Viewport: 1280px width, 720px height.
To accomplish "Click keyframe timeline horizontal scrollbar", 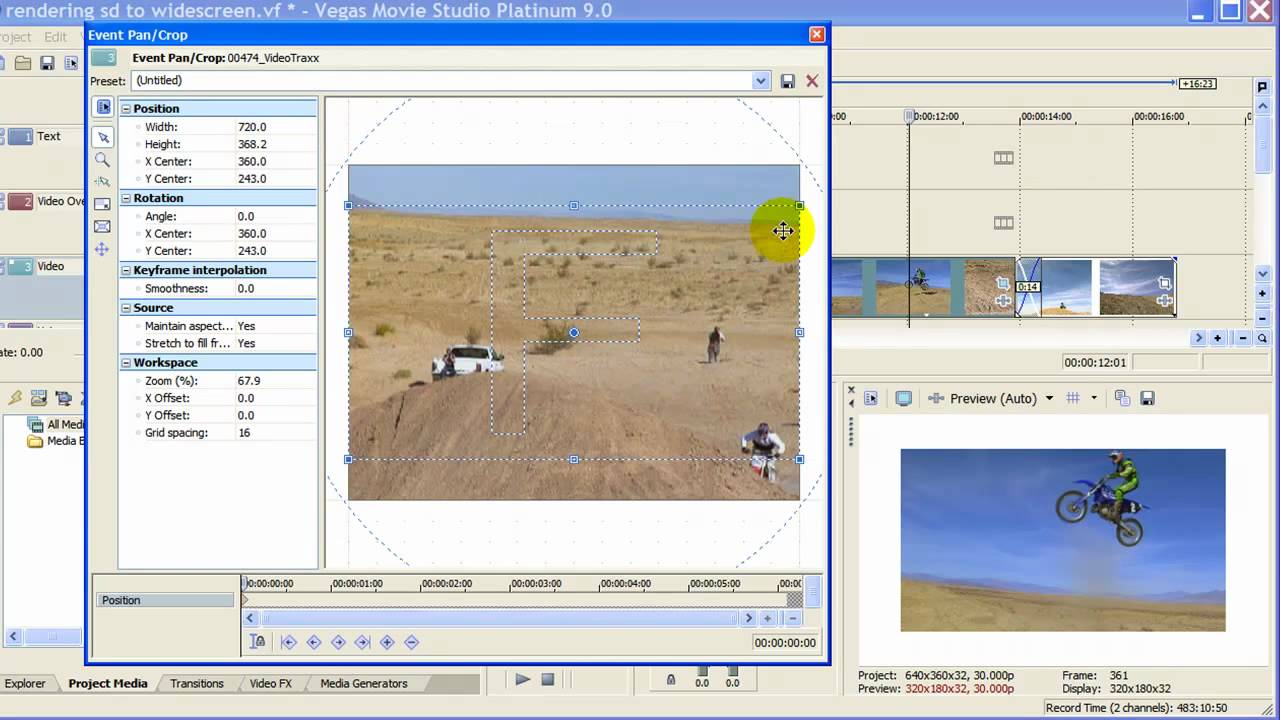I will coord(499,618).
